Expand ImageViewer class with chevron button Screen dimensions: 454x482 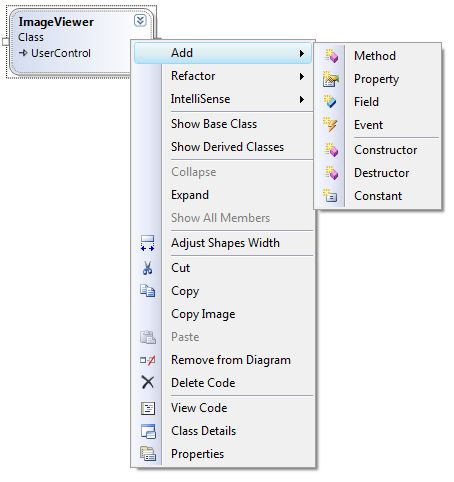[140, 21]
